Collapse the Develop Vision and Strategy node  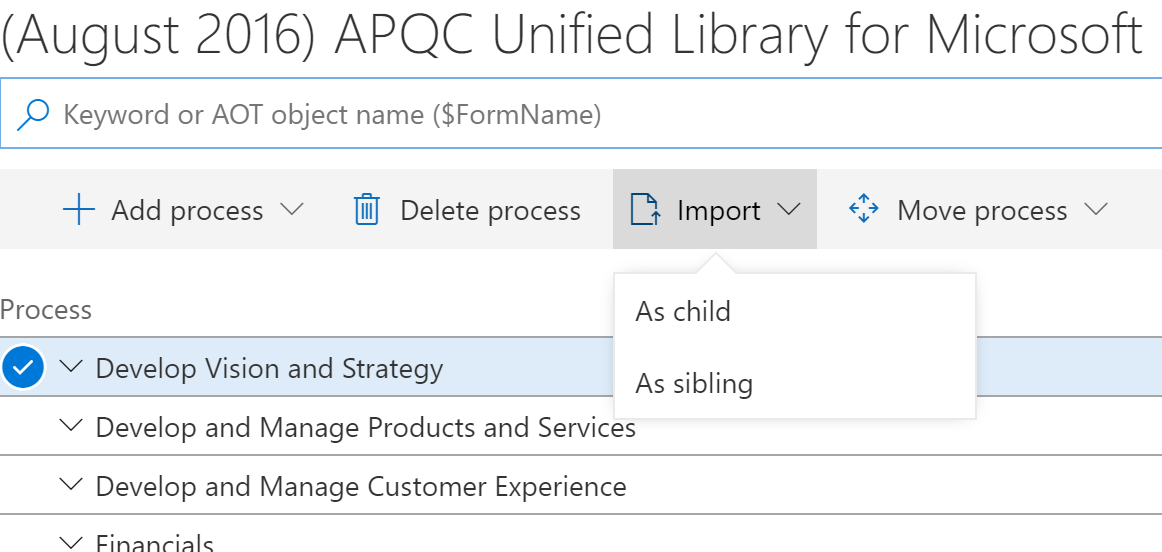point(70,367)
